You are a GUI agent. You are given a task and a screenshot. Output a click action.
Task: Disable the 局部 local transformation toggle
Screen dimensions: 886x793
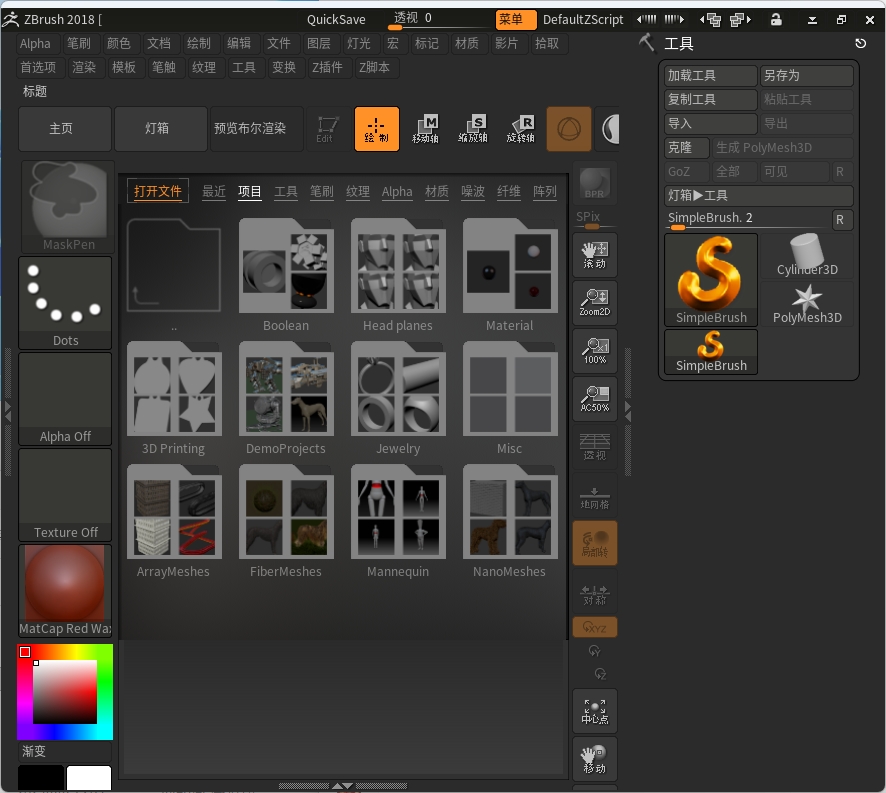(x=595, y=542)
